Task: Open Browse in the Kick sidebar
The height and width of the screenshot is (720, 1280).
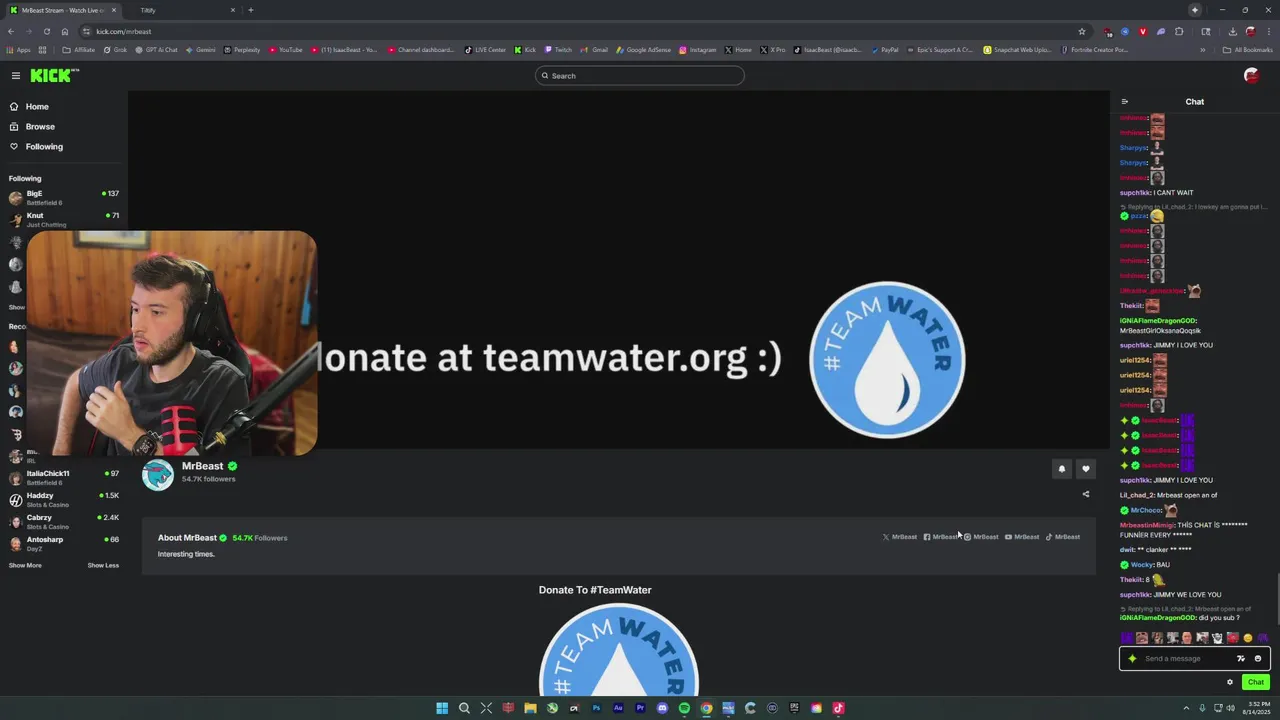Action: [40, 126]
